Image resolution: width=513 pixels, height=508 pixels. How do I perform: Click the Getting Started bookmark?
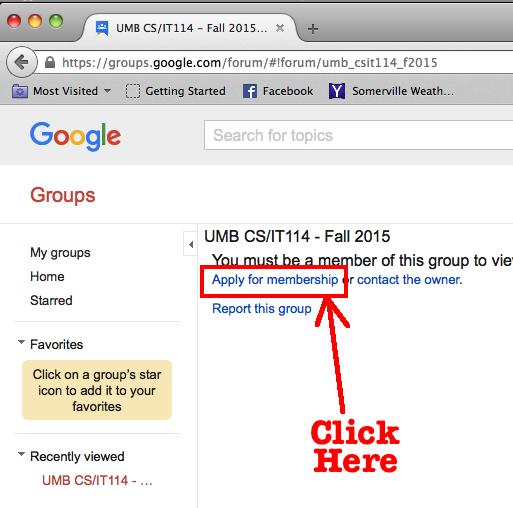click(x=176, y=91)
